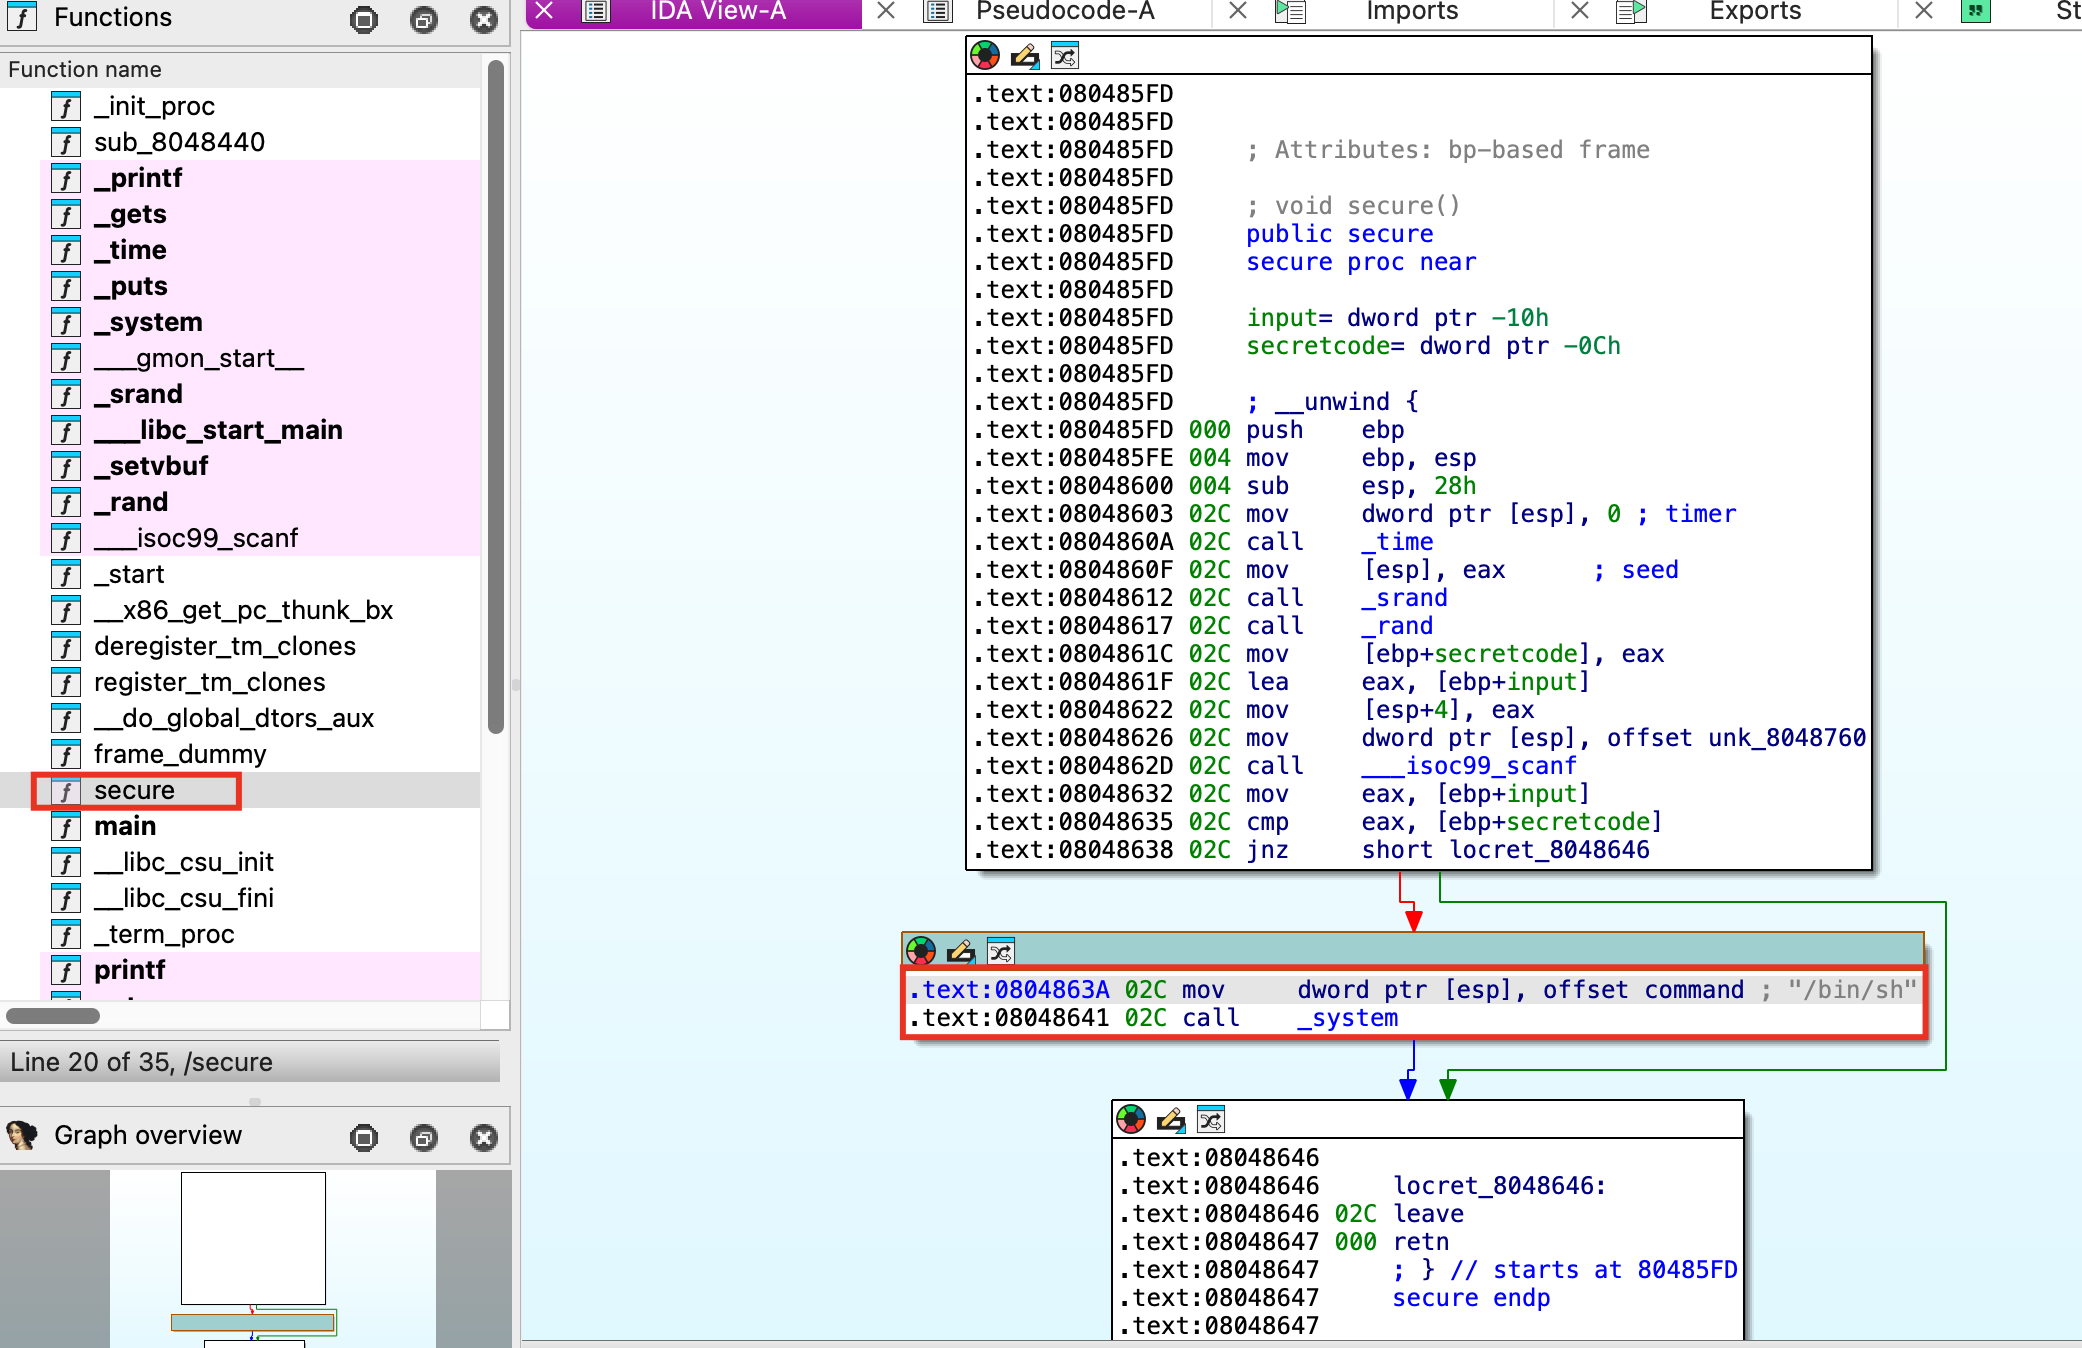Click locret_8048646 jump target

(x=1549, y=850)
